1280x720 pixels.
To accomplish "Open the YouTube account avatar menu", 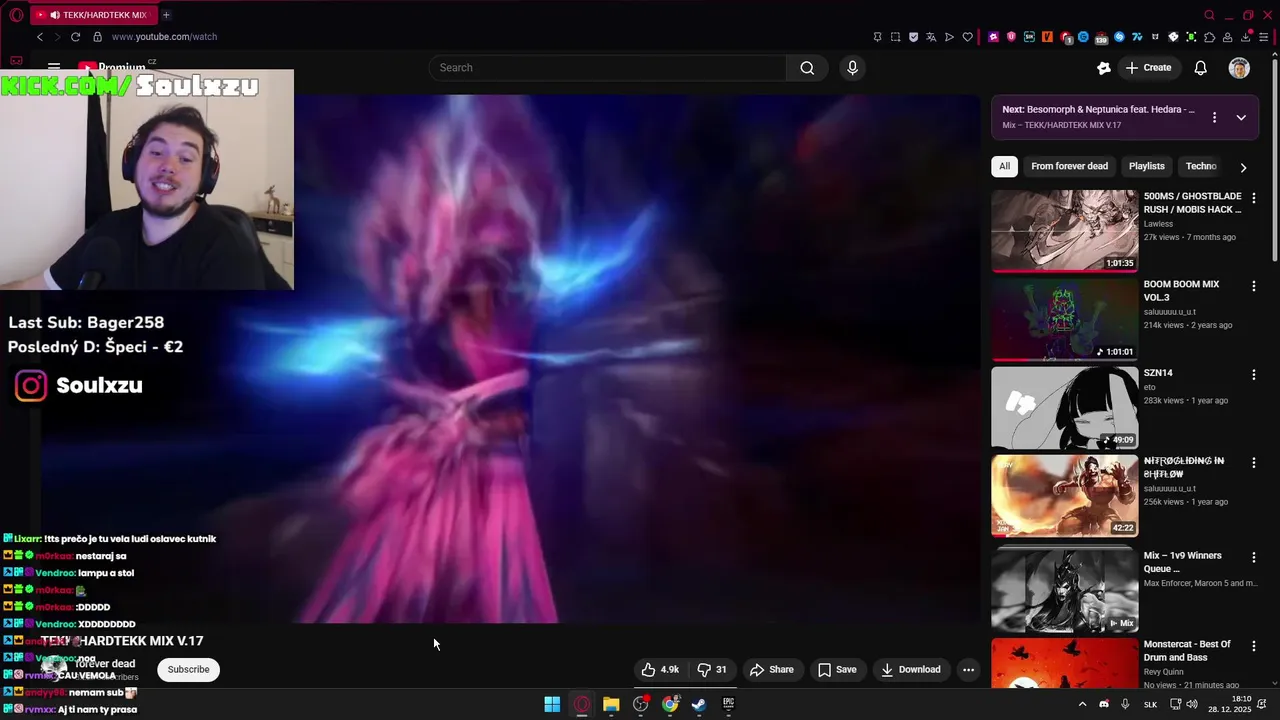I will coord(1239,68).
